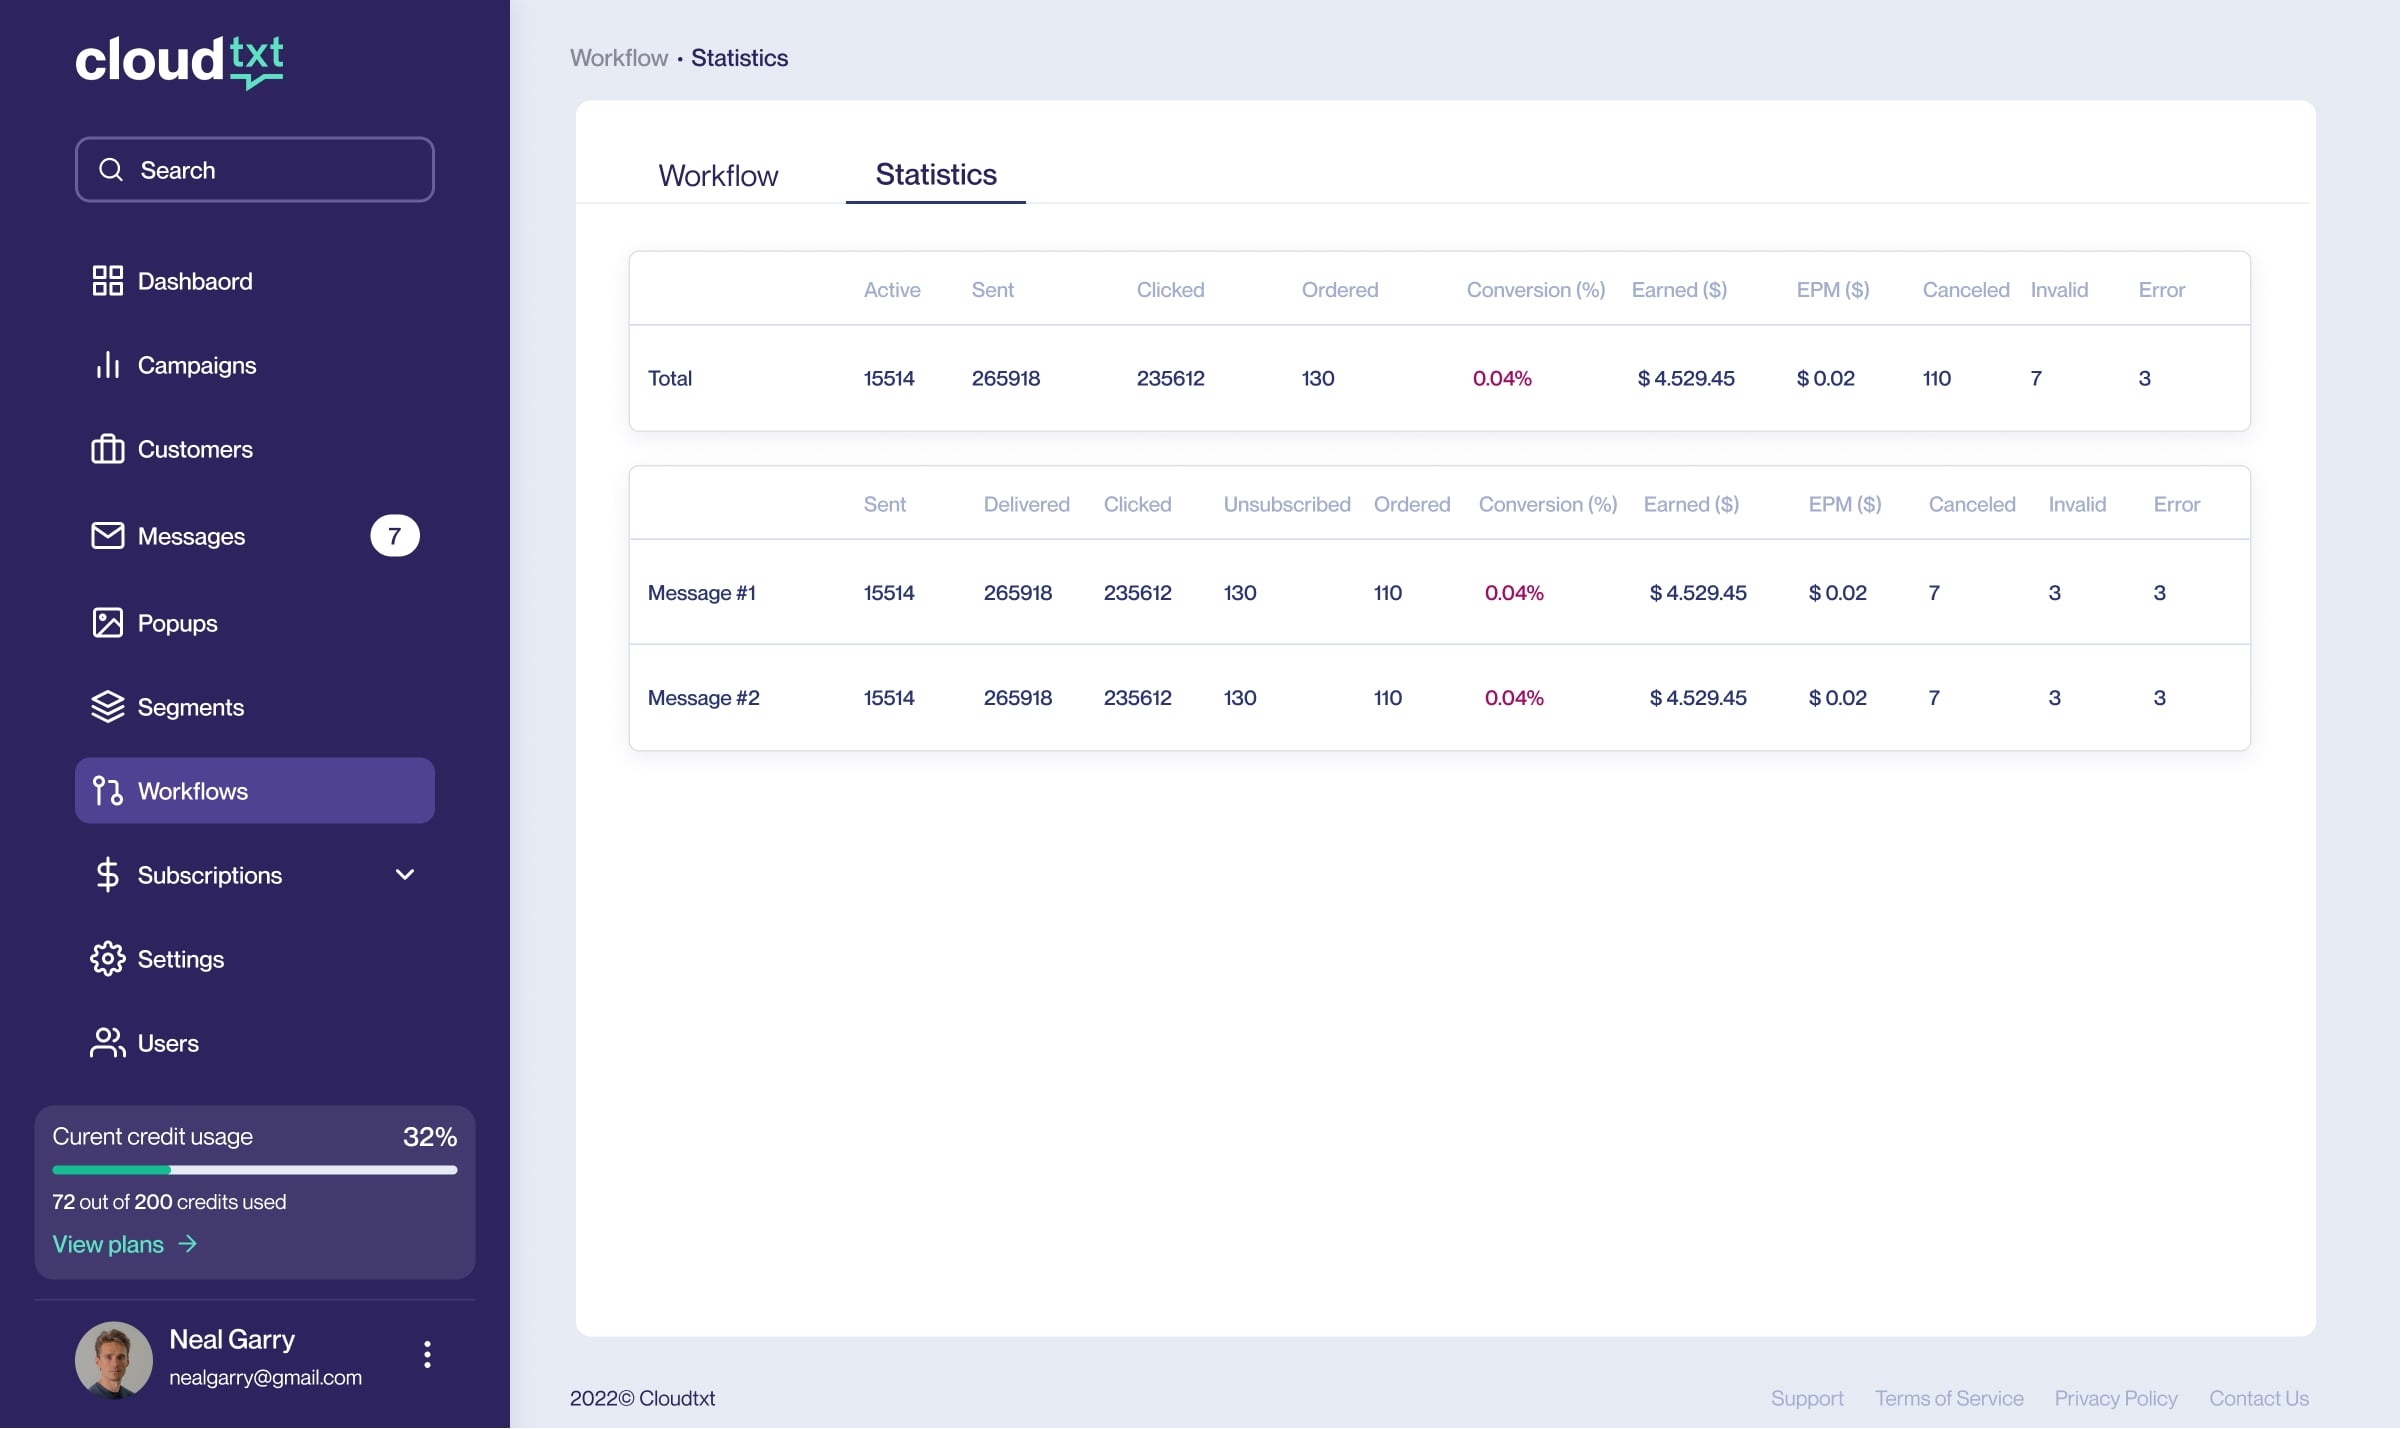Viewport: 2401px width, 1429px height.
Task: Open the Dashboard grid icon
Action: pyautogui.click(x=107, y=281)
